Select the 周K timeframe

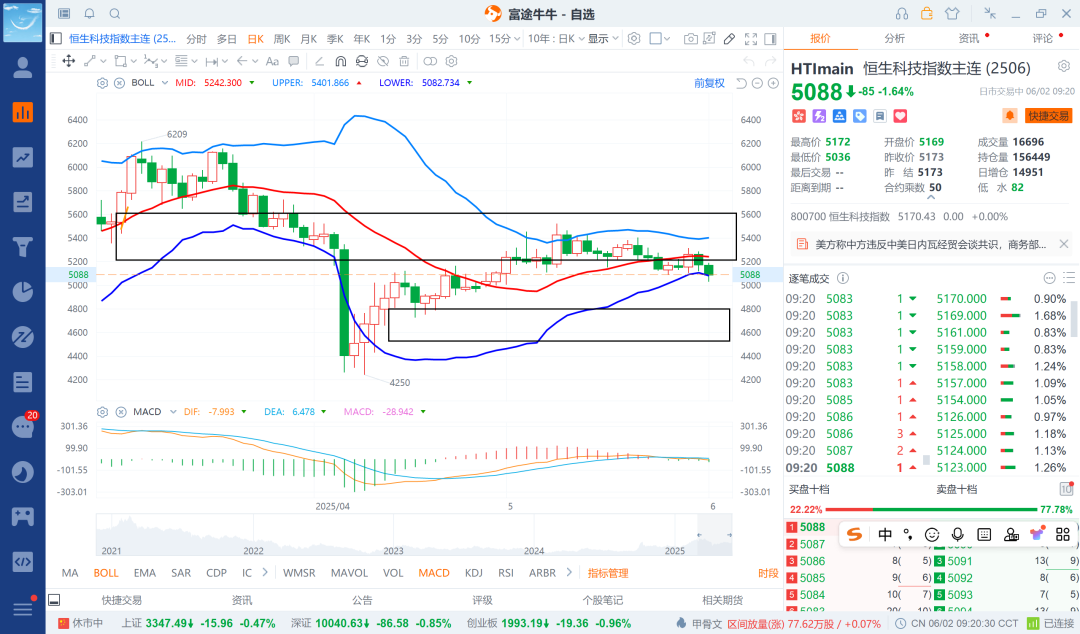click(282, 39)
